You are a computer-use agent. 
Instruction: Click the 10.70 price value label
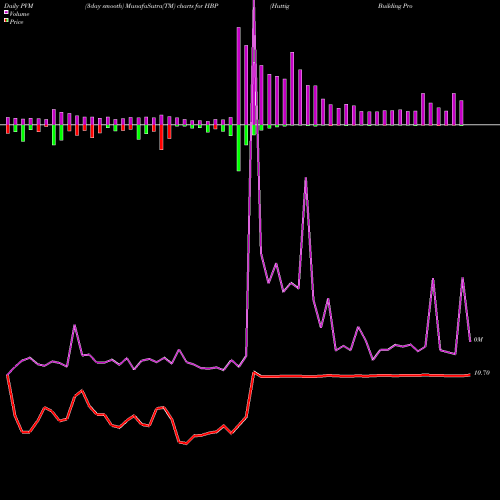pos(482,373)
